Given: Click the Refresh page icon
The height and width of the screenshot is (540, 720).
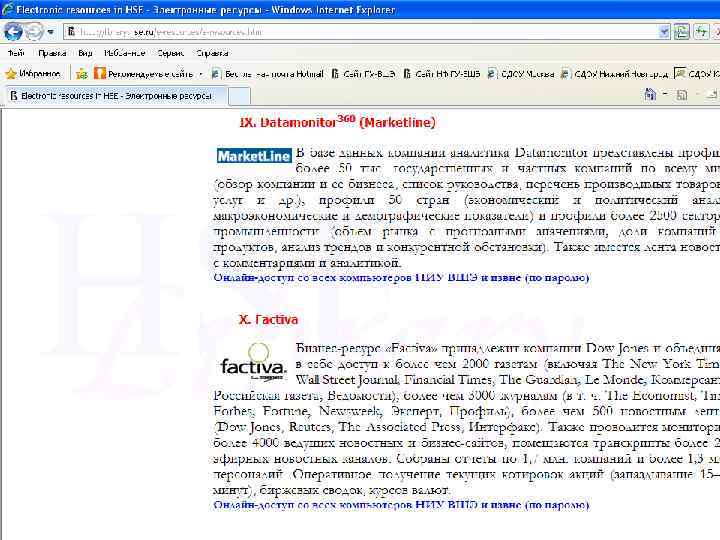Looking at the screenshot, I should [701, 32].
